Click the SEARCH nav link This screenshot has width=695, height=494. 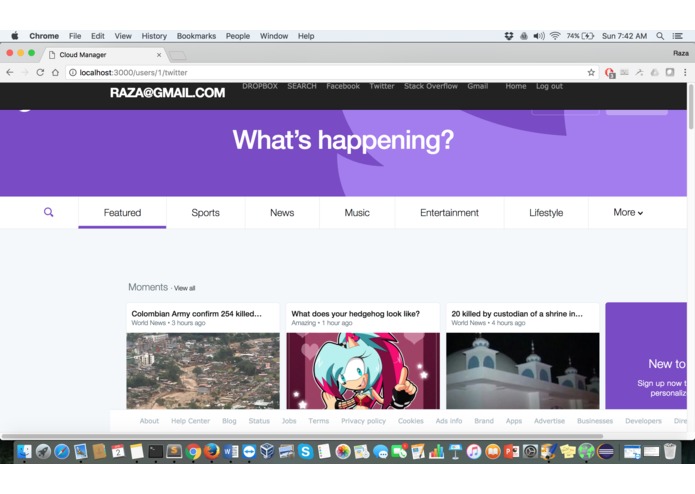(302, 86)
